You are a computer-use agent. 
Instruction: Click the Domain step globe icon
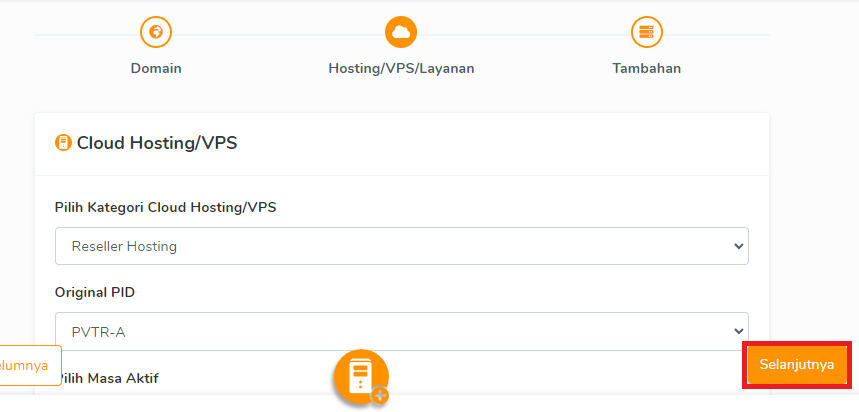(156, 33)
